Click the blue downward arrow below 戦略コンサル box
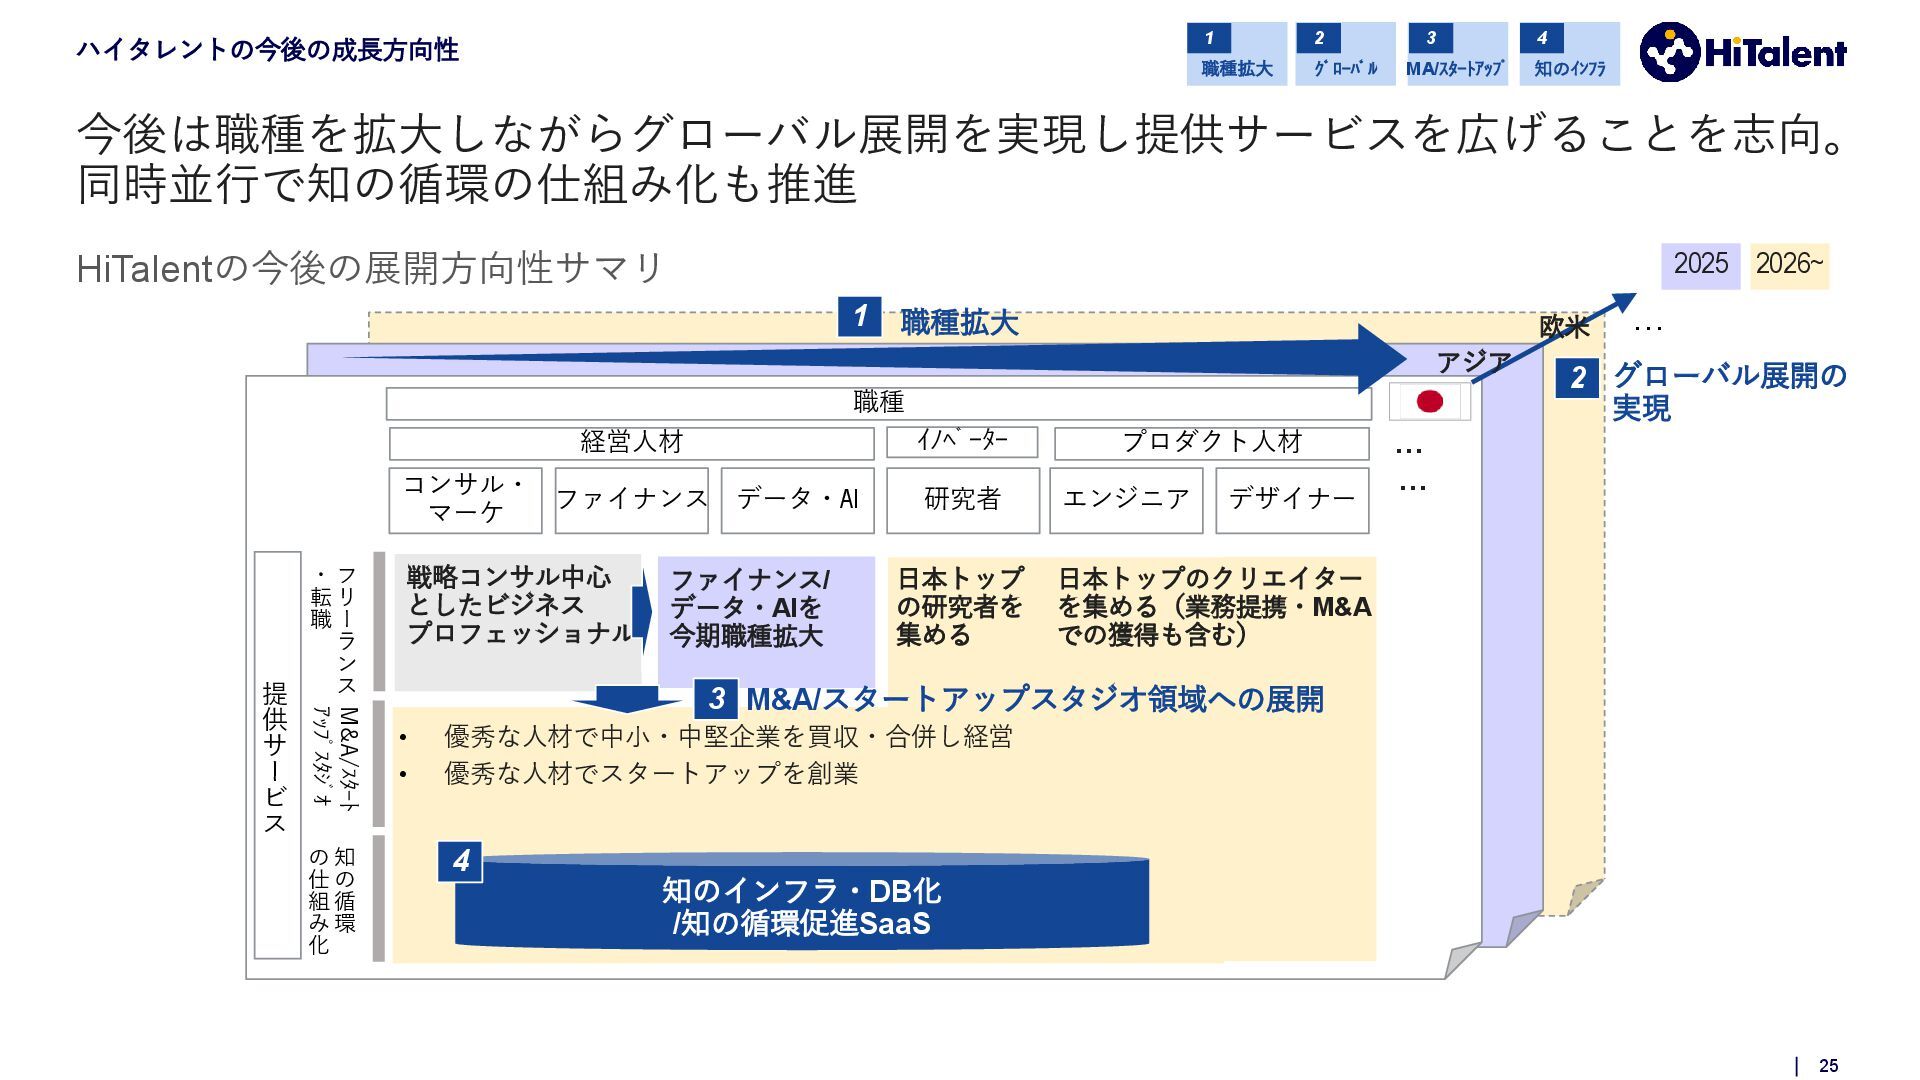The height and width of the screenshot is (1080, 1920). (627, 697)
